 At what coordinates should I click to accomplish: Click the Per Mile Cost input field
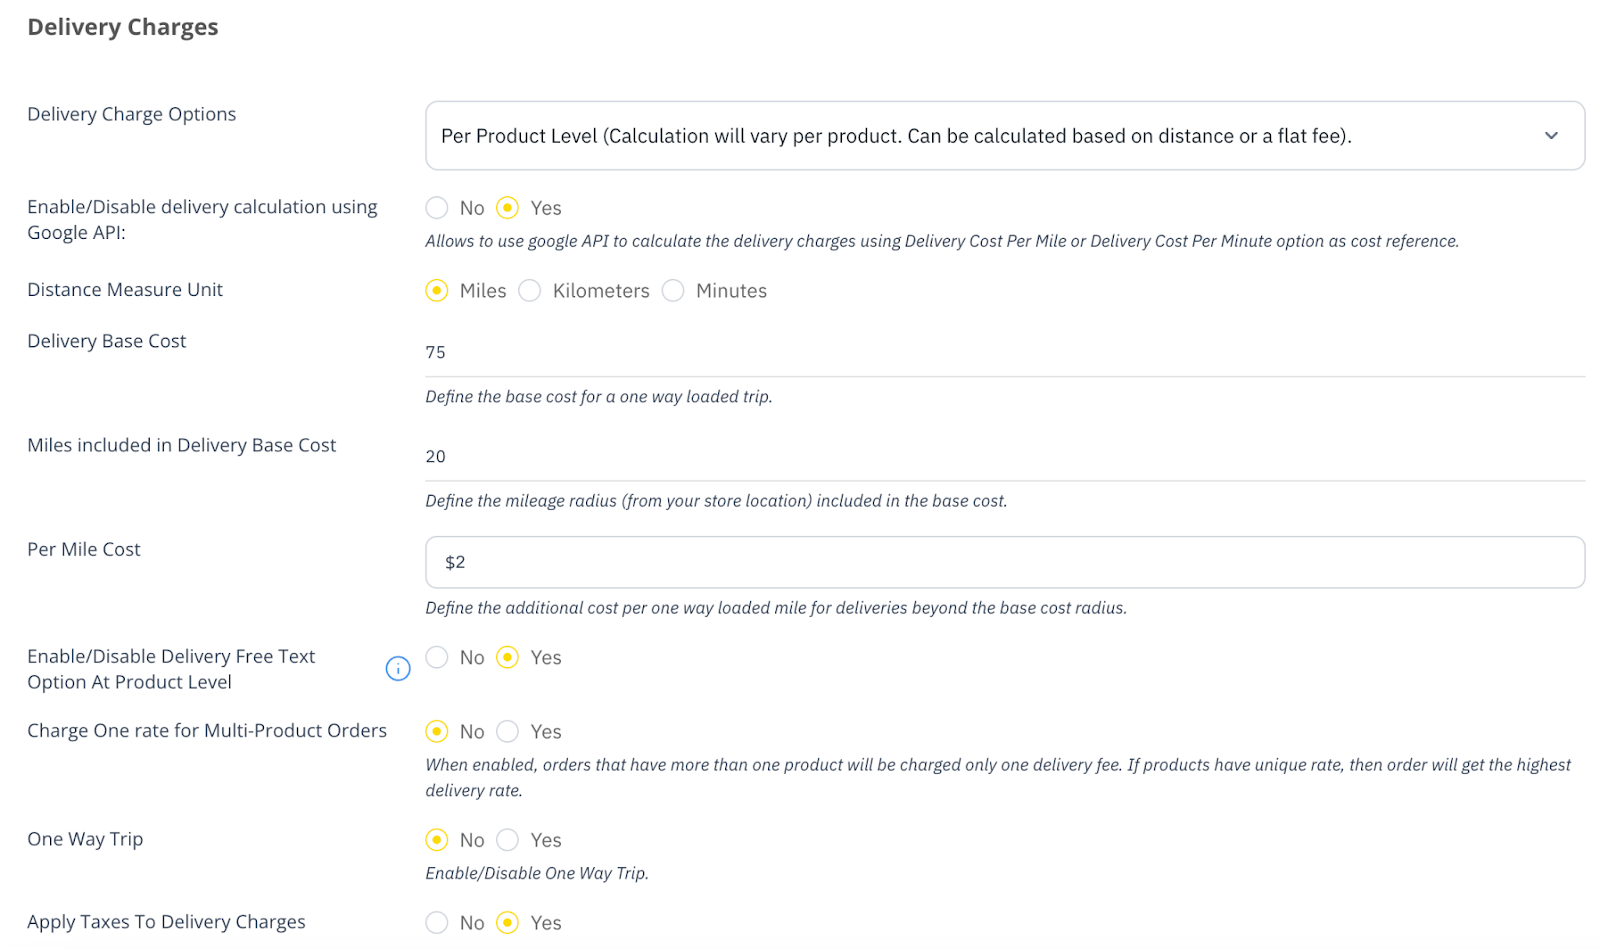(x=1004, y=562)
